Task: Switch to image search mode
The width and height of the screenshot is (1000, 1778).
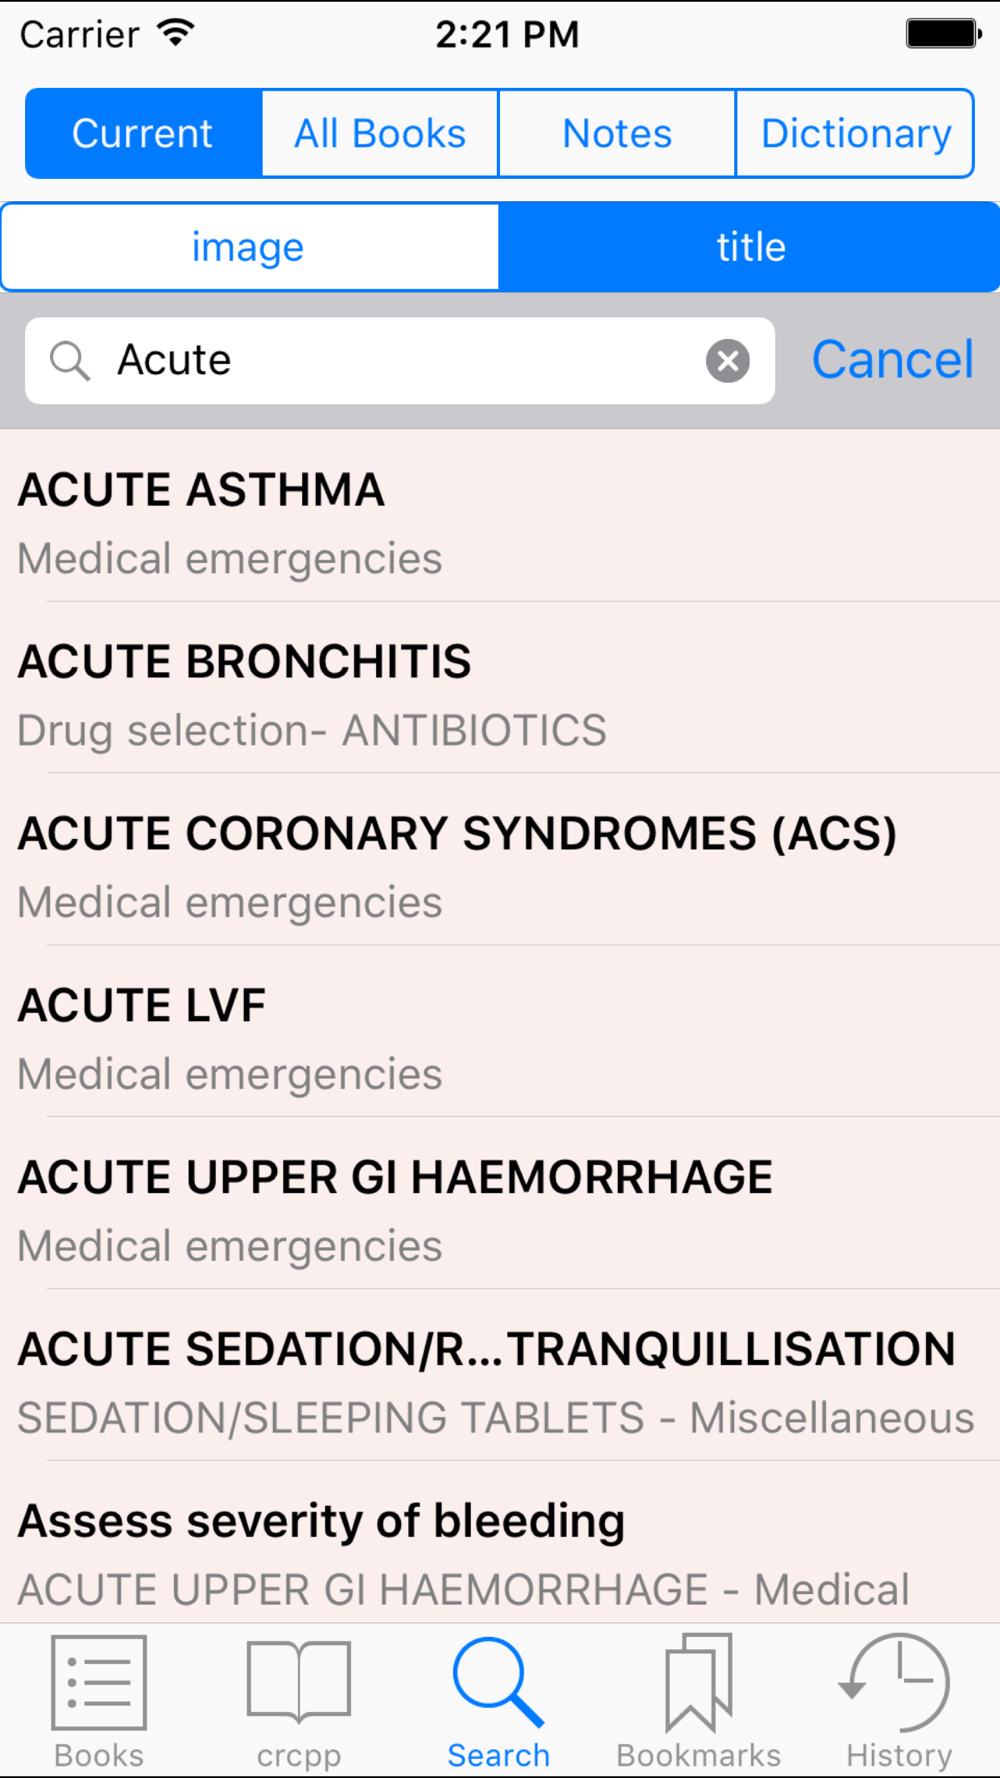Action: (249, 247)
